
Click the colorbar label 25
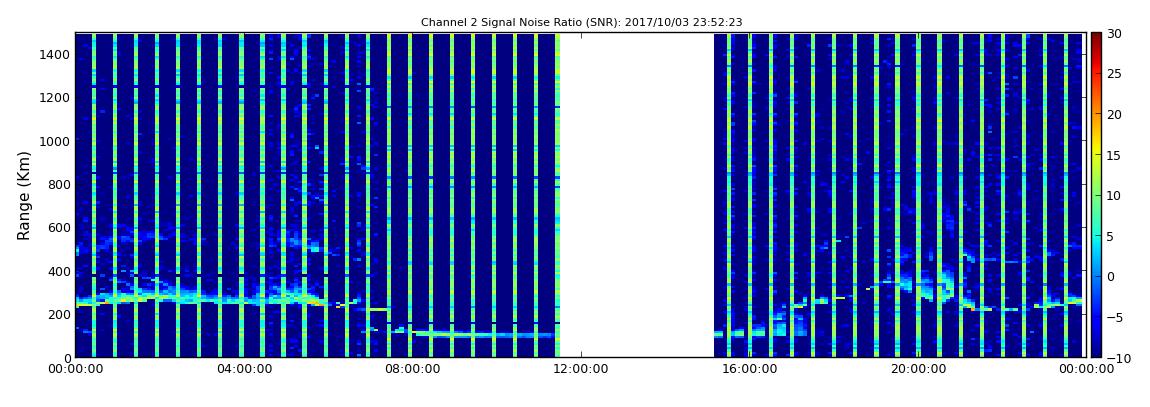tap(1113, 74)
